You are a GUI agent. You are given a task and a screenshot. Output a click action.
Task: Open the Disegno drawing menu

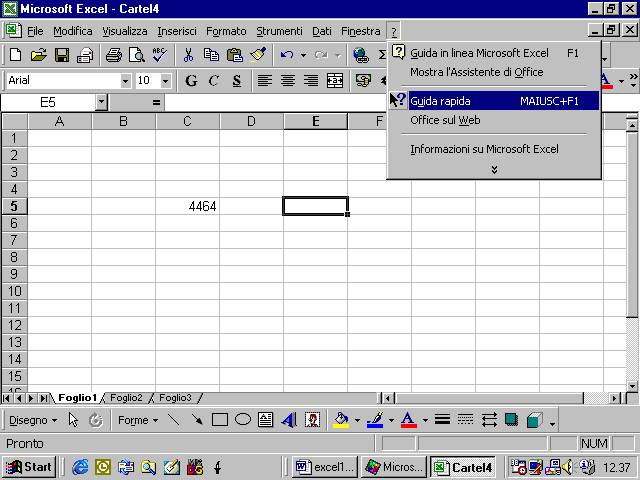coord(33,420)
